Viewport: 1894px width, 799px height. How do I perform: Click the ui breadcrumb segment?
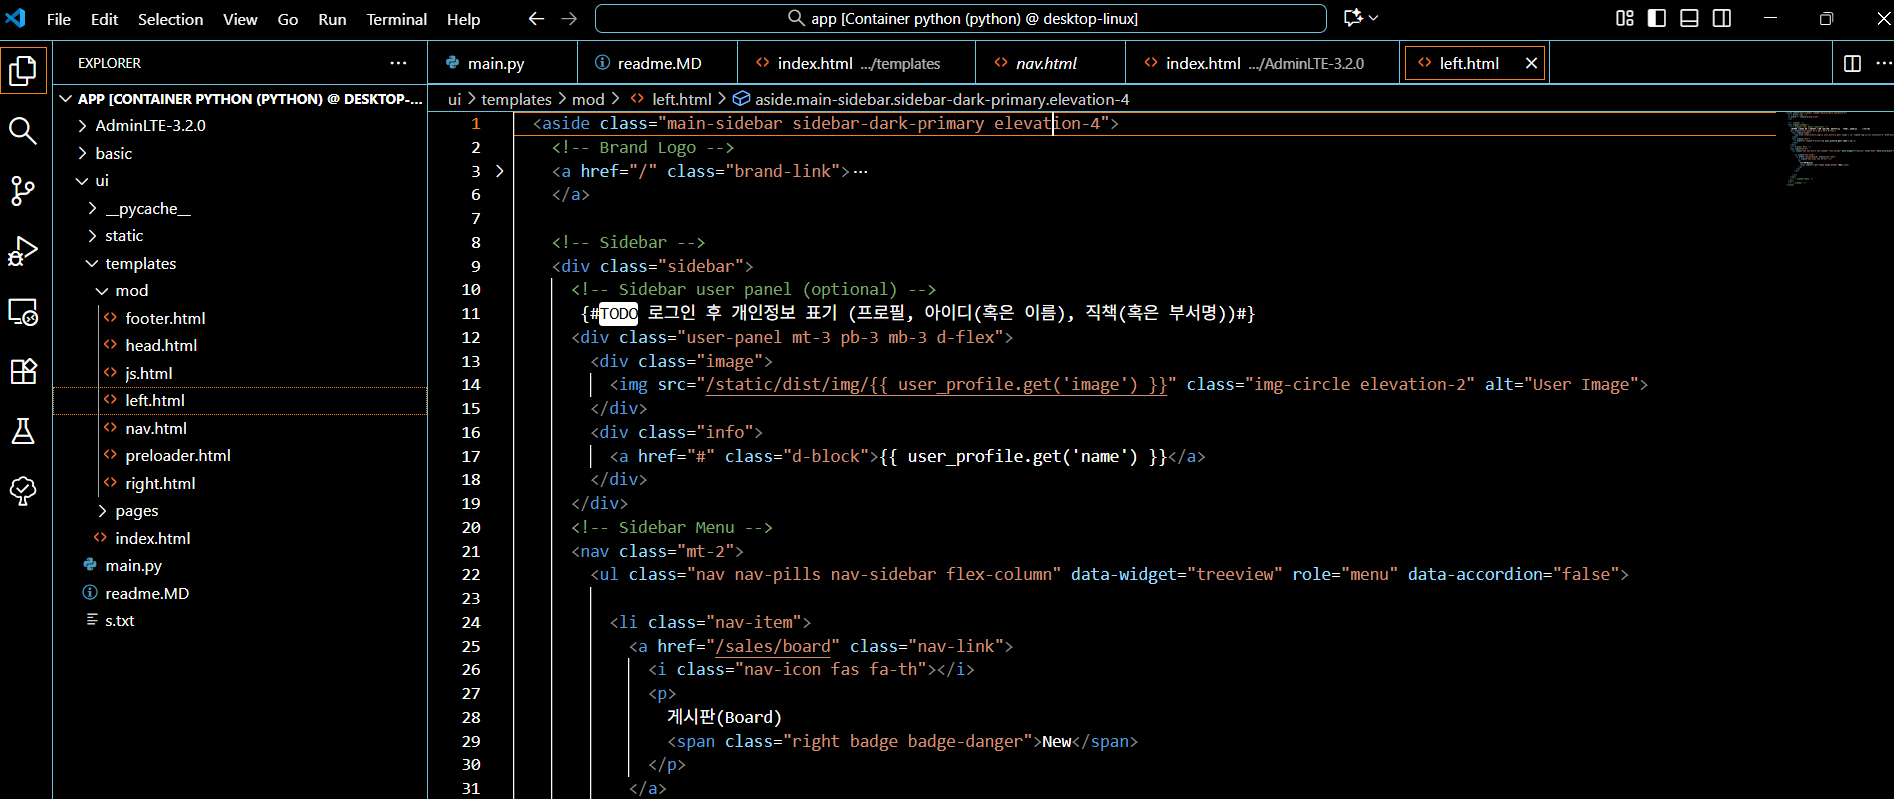coord(454,99)
